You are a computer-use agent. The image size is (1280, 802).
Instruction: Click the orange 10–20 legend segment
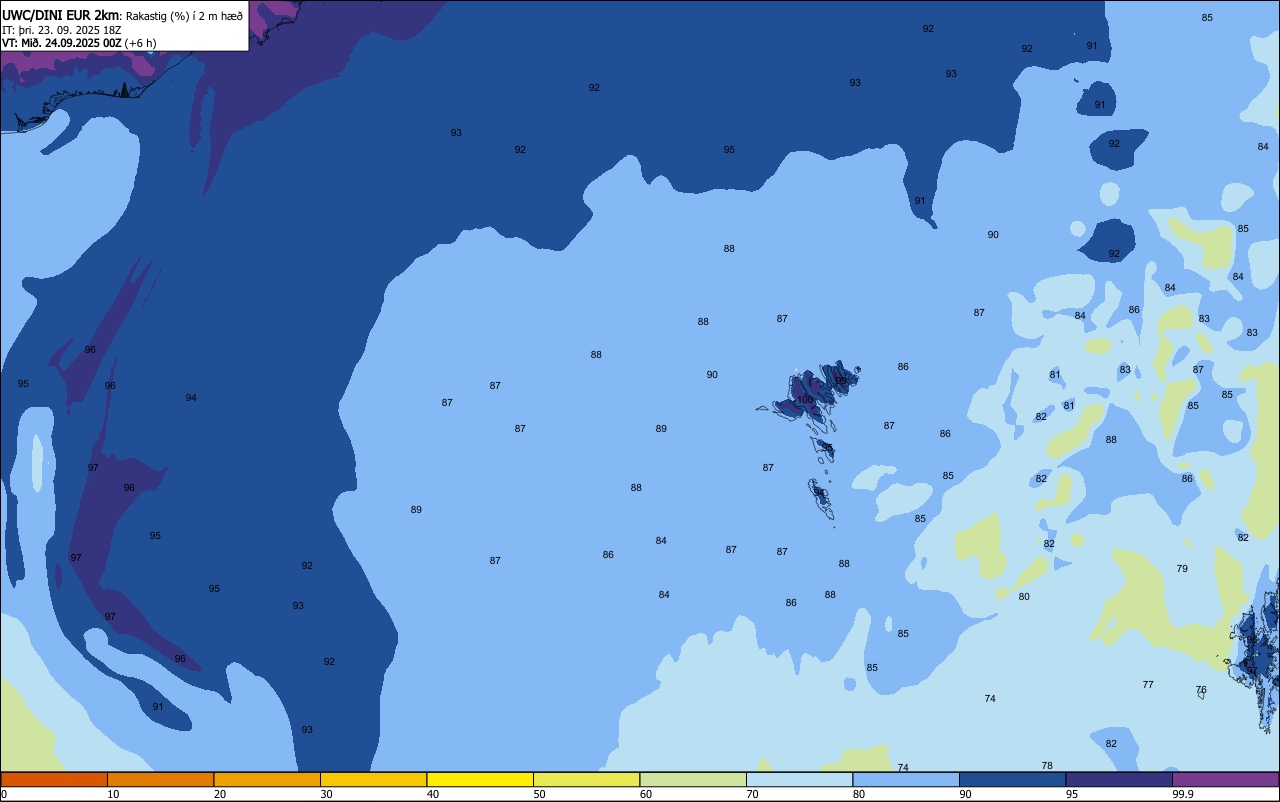(160, 779)
